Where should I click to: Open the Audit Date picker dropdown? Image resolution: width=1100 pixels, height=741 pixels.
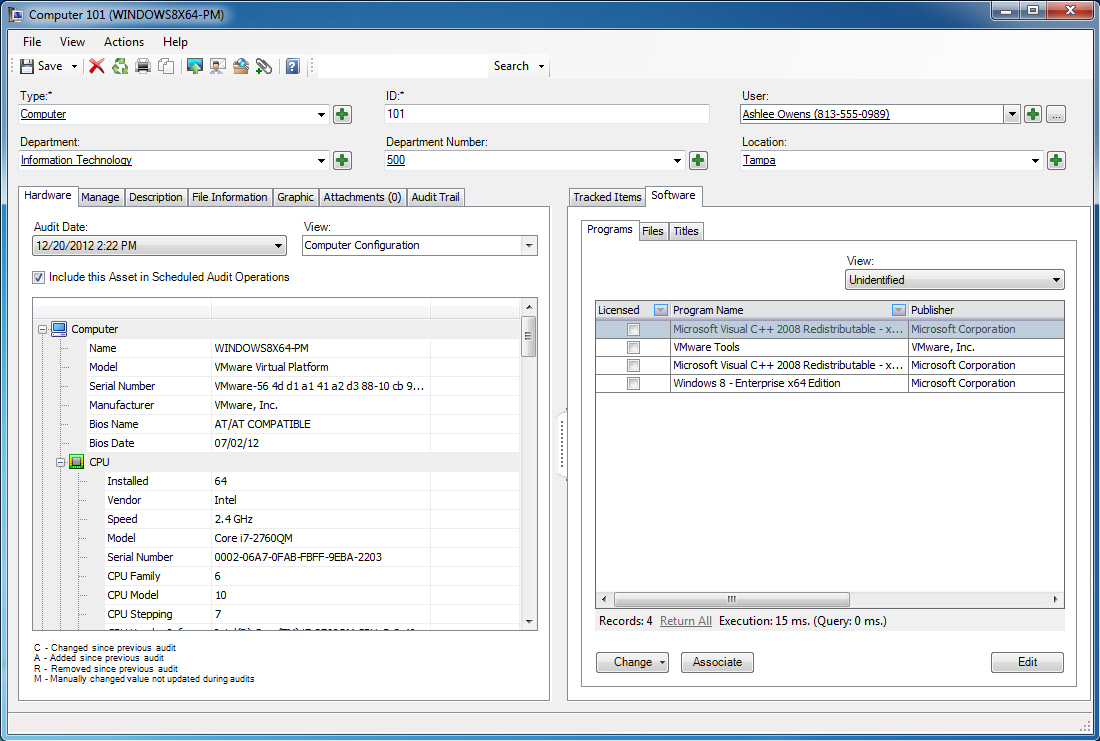click(x=279, y=245)
